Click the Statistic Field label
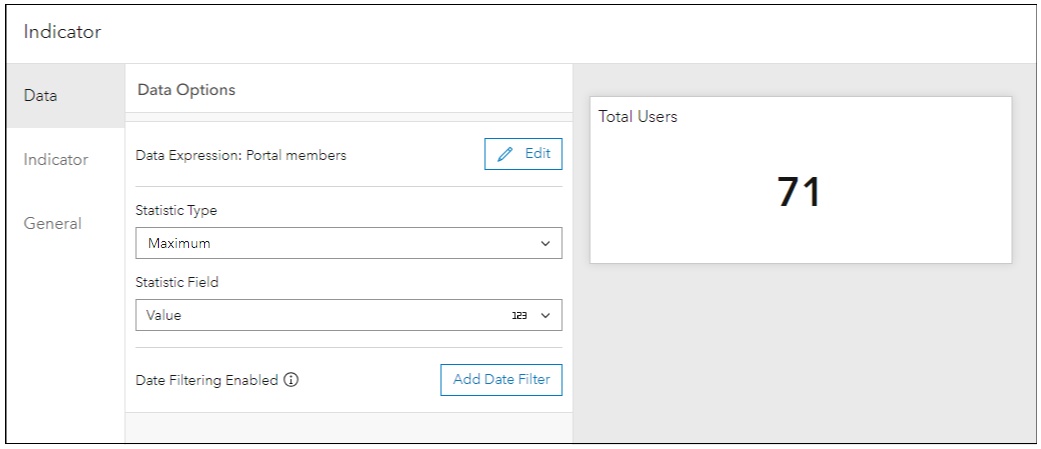The width and height of the screenshot is (1041, 449). pyautogui.click(x=177, y=283)
